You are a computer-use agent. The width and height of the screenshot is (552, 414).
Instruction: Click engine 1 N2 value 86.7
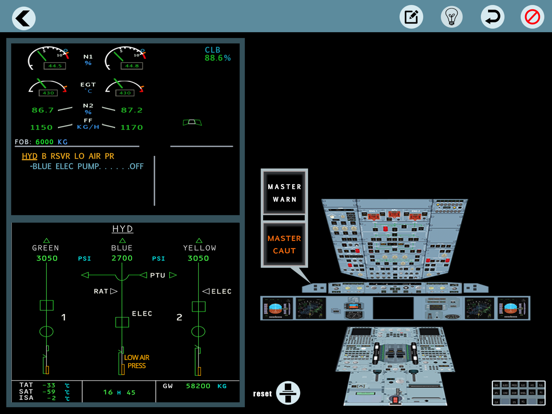(43, 110)
